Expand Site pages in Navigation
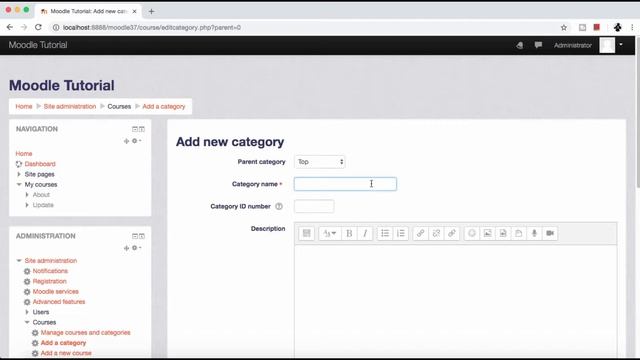 (19, 174)
